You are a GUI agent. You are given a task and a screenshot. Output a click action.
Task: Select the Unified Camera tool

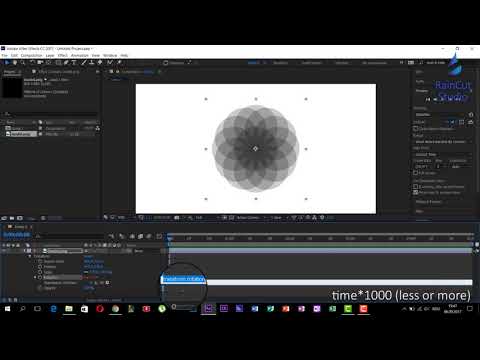coord(40,63)
